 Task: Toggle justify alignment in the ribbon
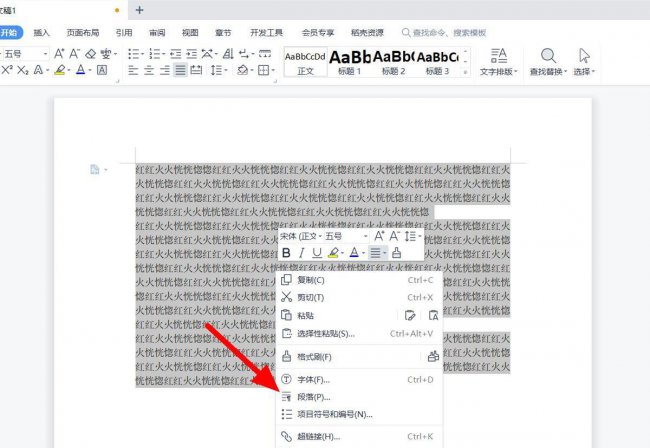pyautogui.click(x=180, y=70)
